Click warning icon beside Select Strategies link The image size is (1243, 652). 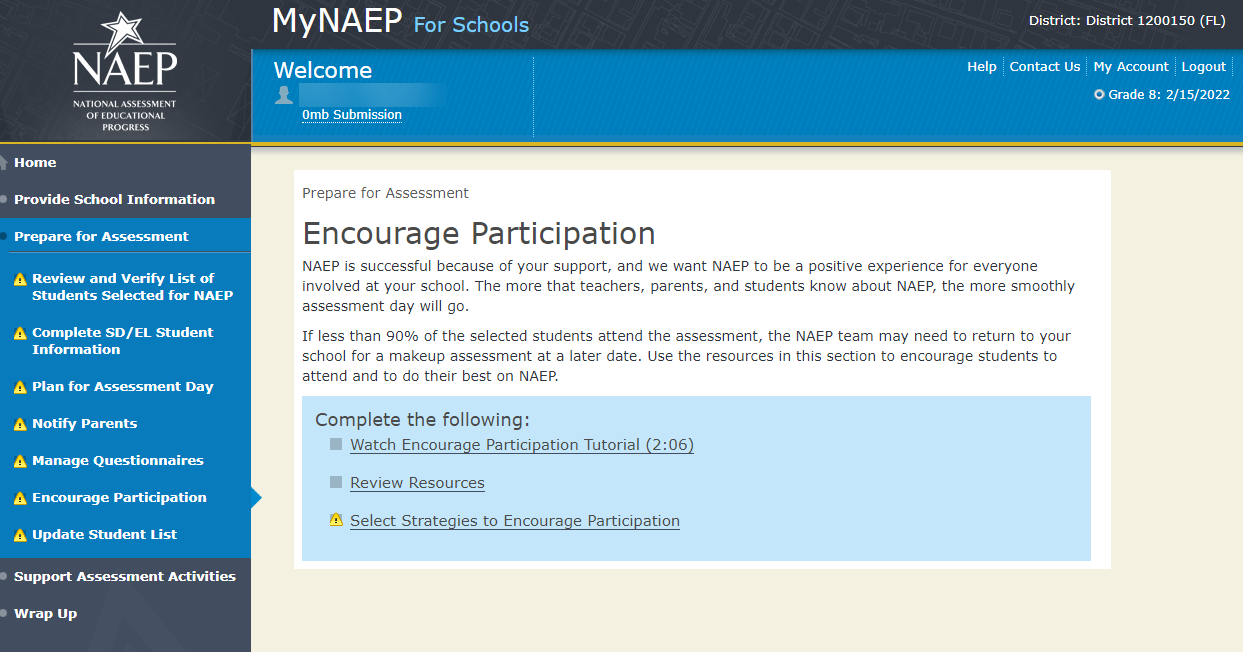pyautogui.click(x=336, y=520)
